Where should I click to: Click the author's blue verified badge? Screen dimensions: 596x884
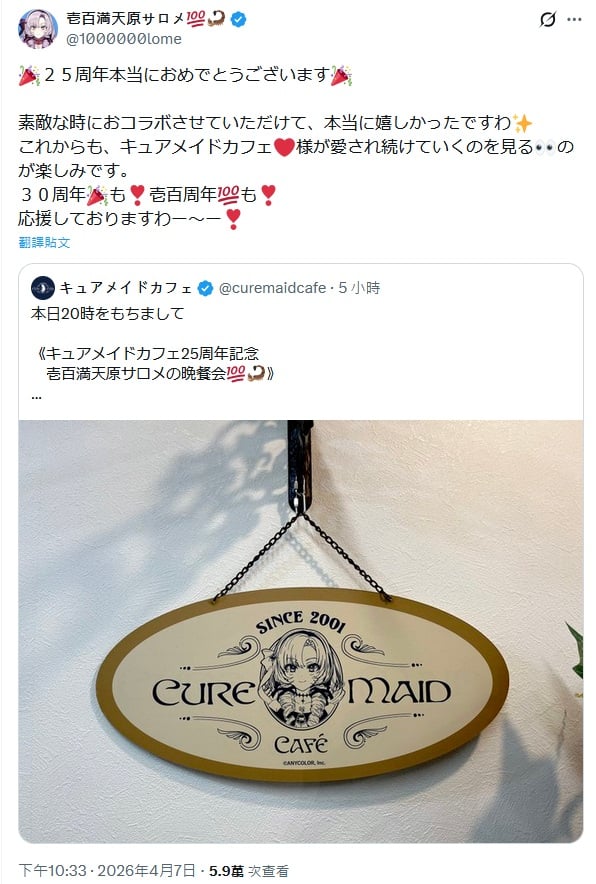pyautogui.click(x=239, y=19)
